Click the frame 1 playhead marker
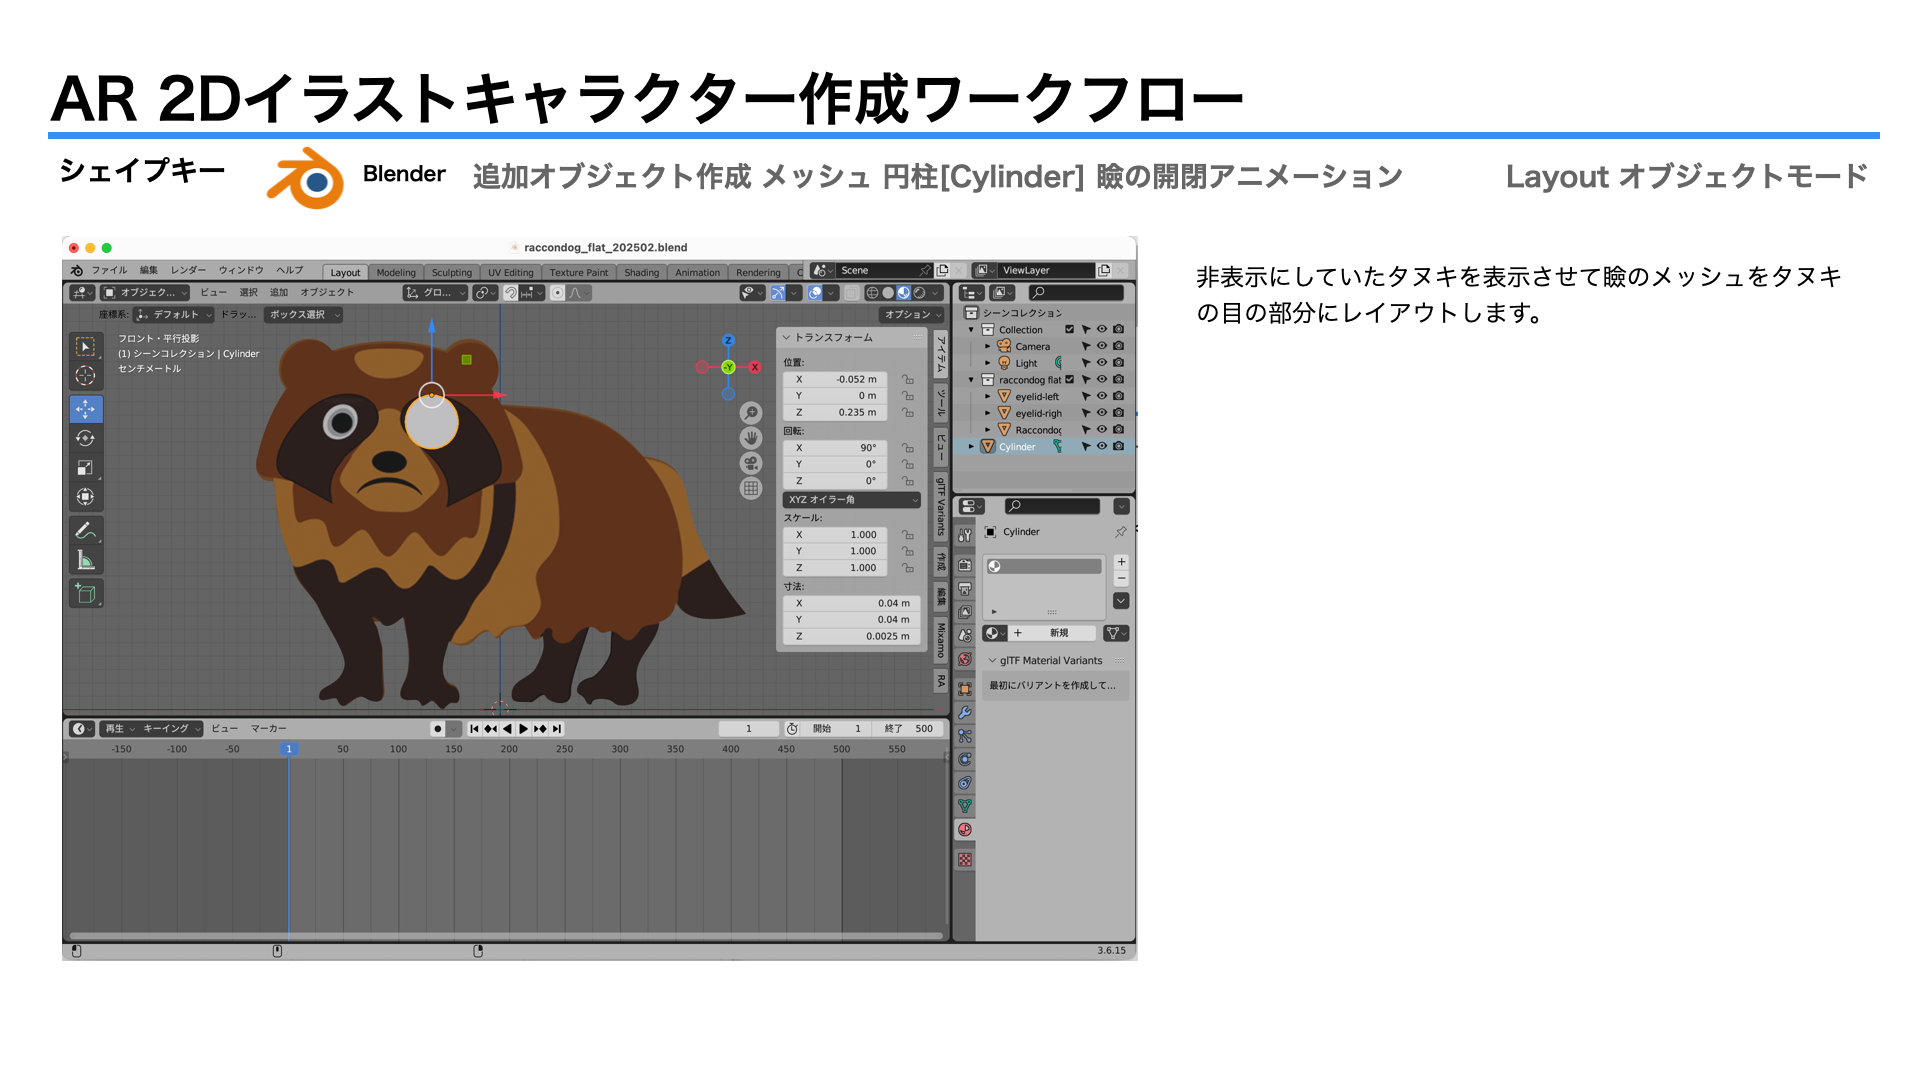1920x1080 pixels. [x=289, y=749]
